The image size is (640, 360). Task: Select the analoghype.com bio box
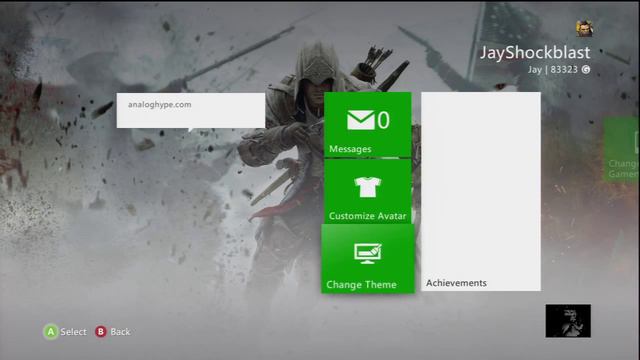(191, 110)
